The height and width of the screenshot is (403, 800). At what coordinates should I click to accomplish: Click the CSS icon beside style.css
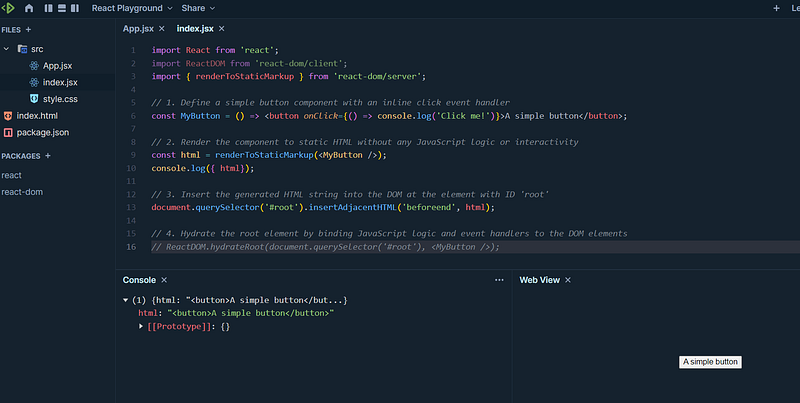click(x=34, y=99)
